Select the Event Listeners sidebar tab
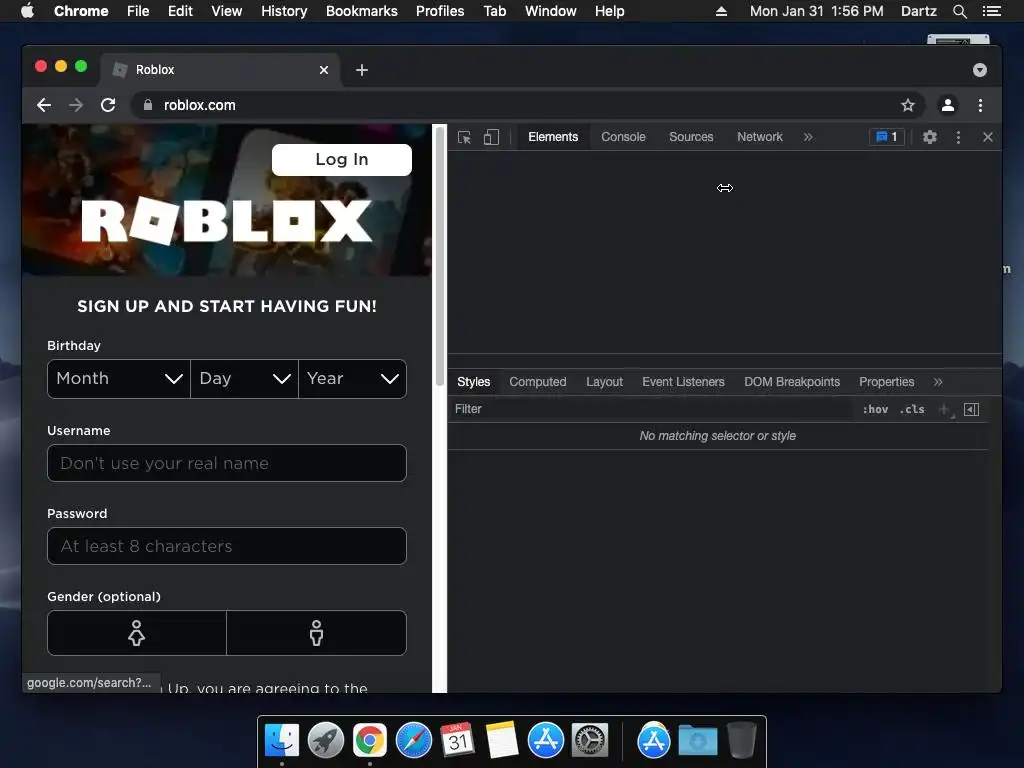 pos(683,382)
